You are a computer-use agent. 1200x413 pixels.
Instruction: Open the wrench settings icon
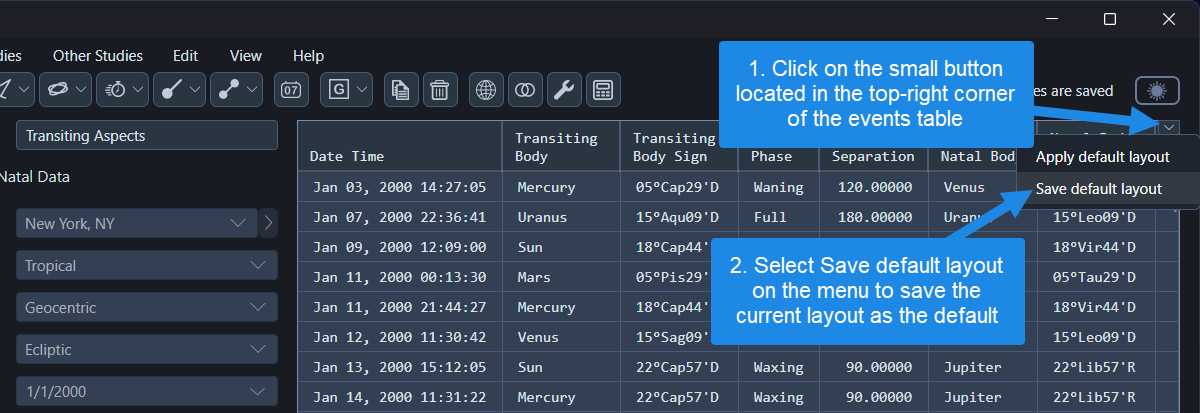point(563,89)
